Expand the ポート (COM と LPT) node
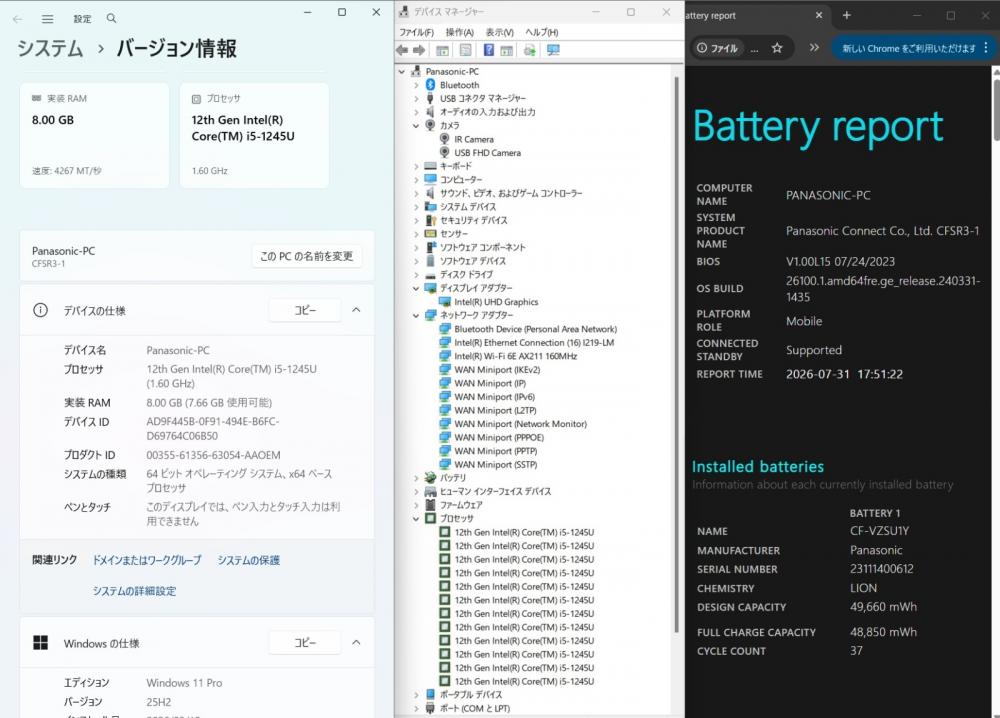 click(x=416, y=708)
